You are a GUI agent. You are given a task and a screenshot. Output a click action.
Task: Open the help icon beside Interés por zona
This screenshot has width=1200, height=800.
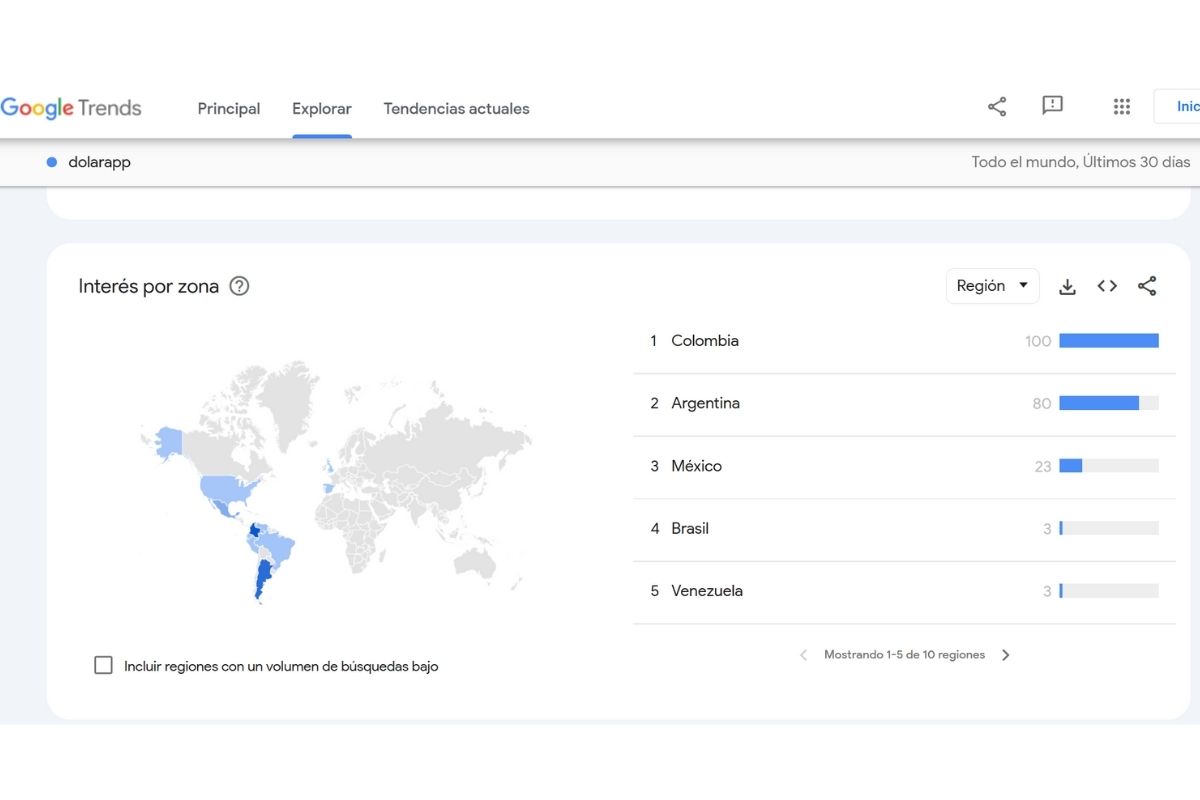coord(239,286)
